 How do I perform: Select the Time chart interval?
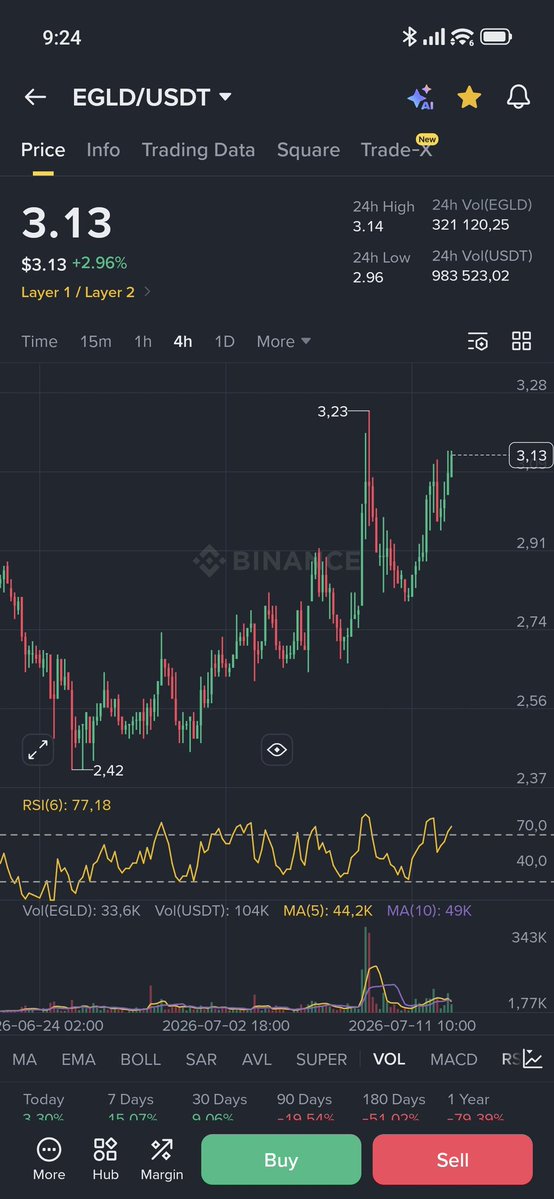tap(39, 342)
